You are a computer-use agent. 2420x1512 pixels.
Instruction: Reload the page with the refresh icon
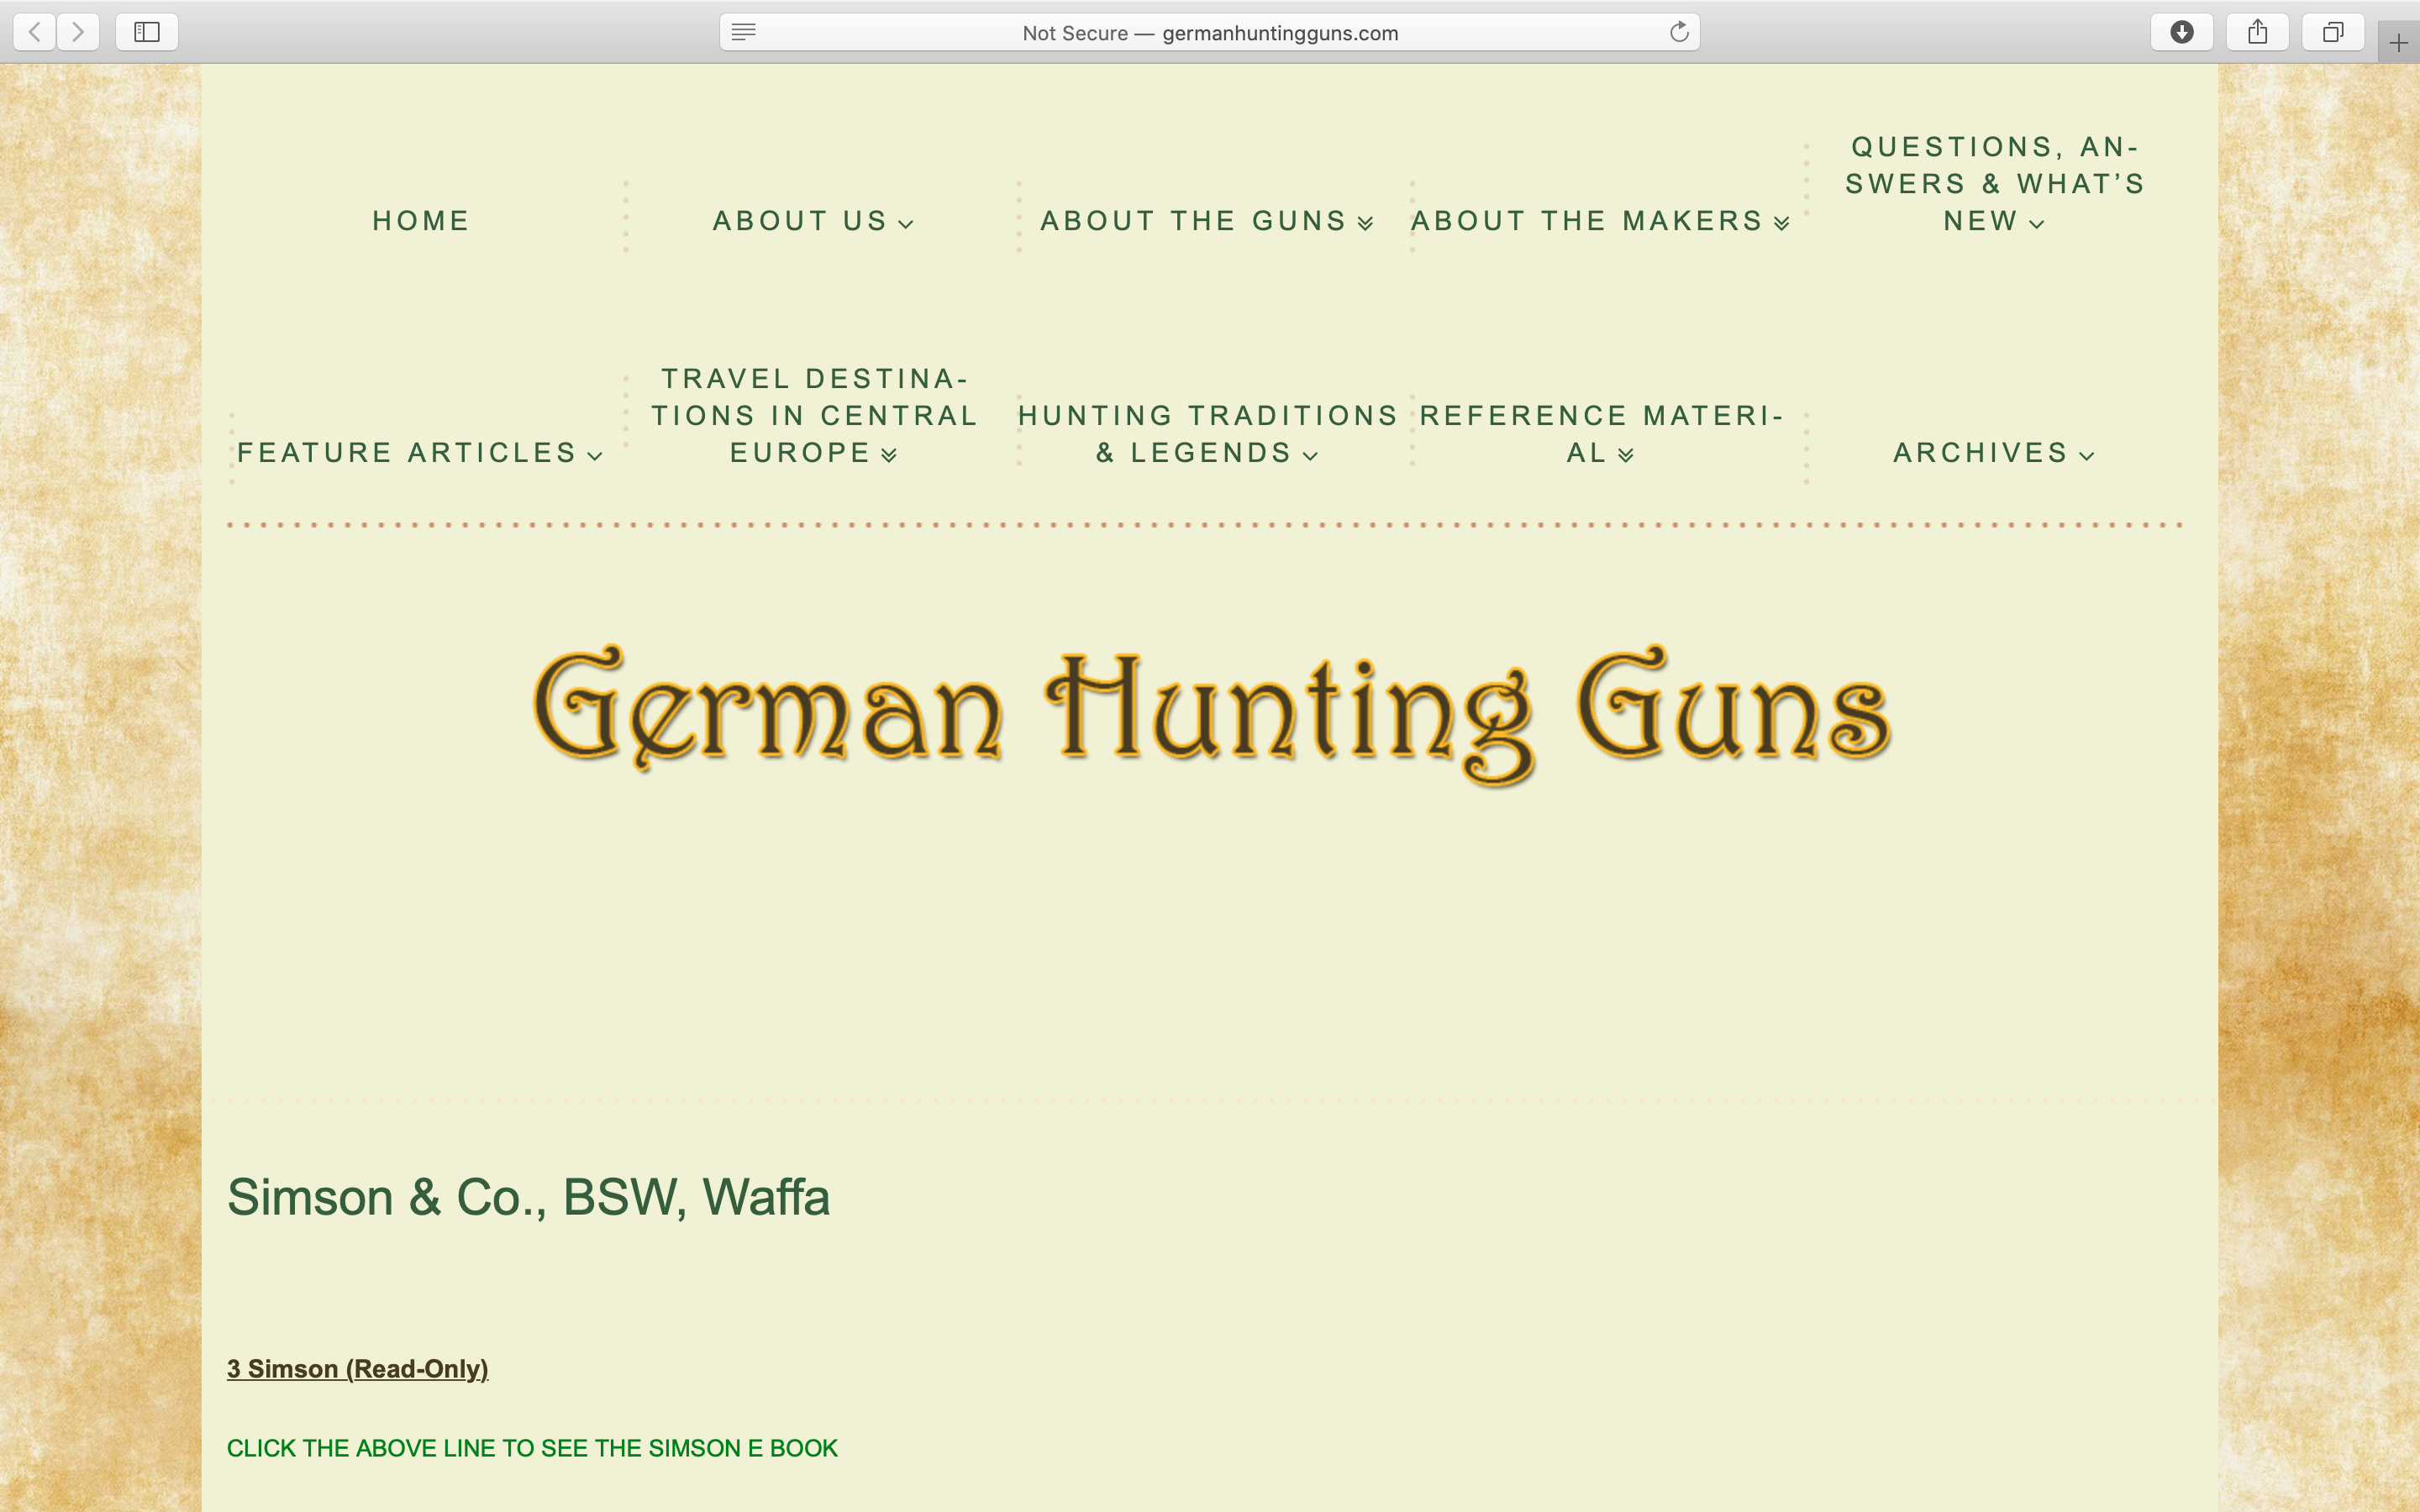tap(1679, 32)
